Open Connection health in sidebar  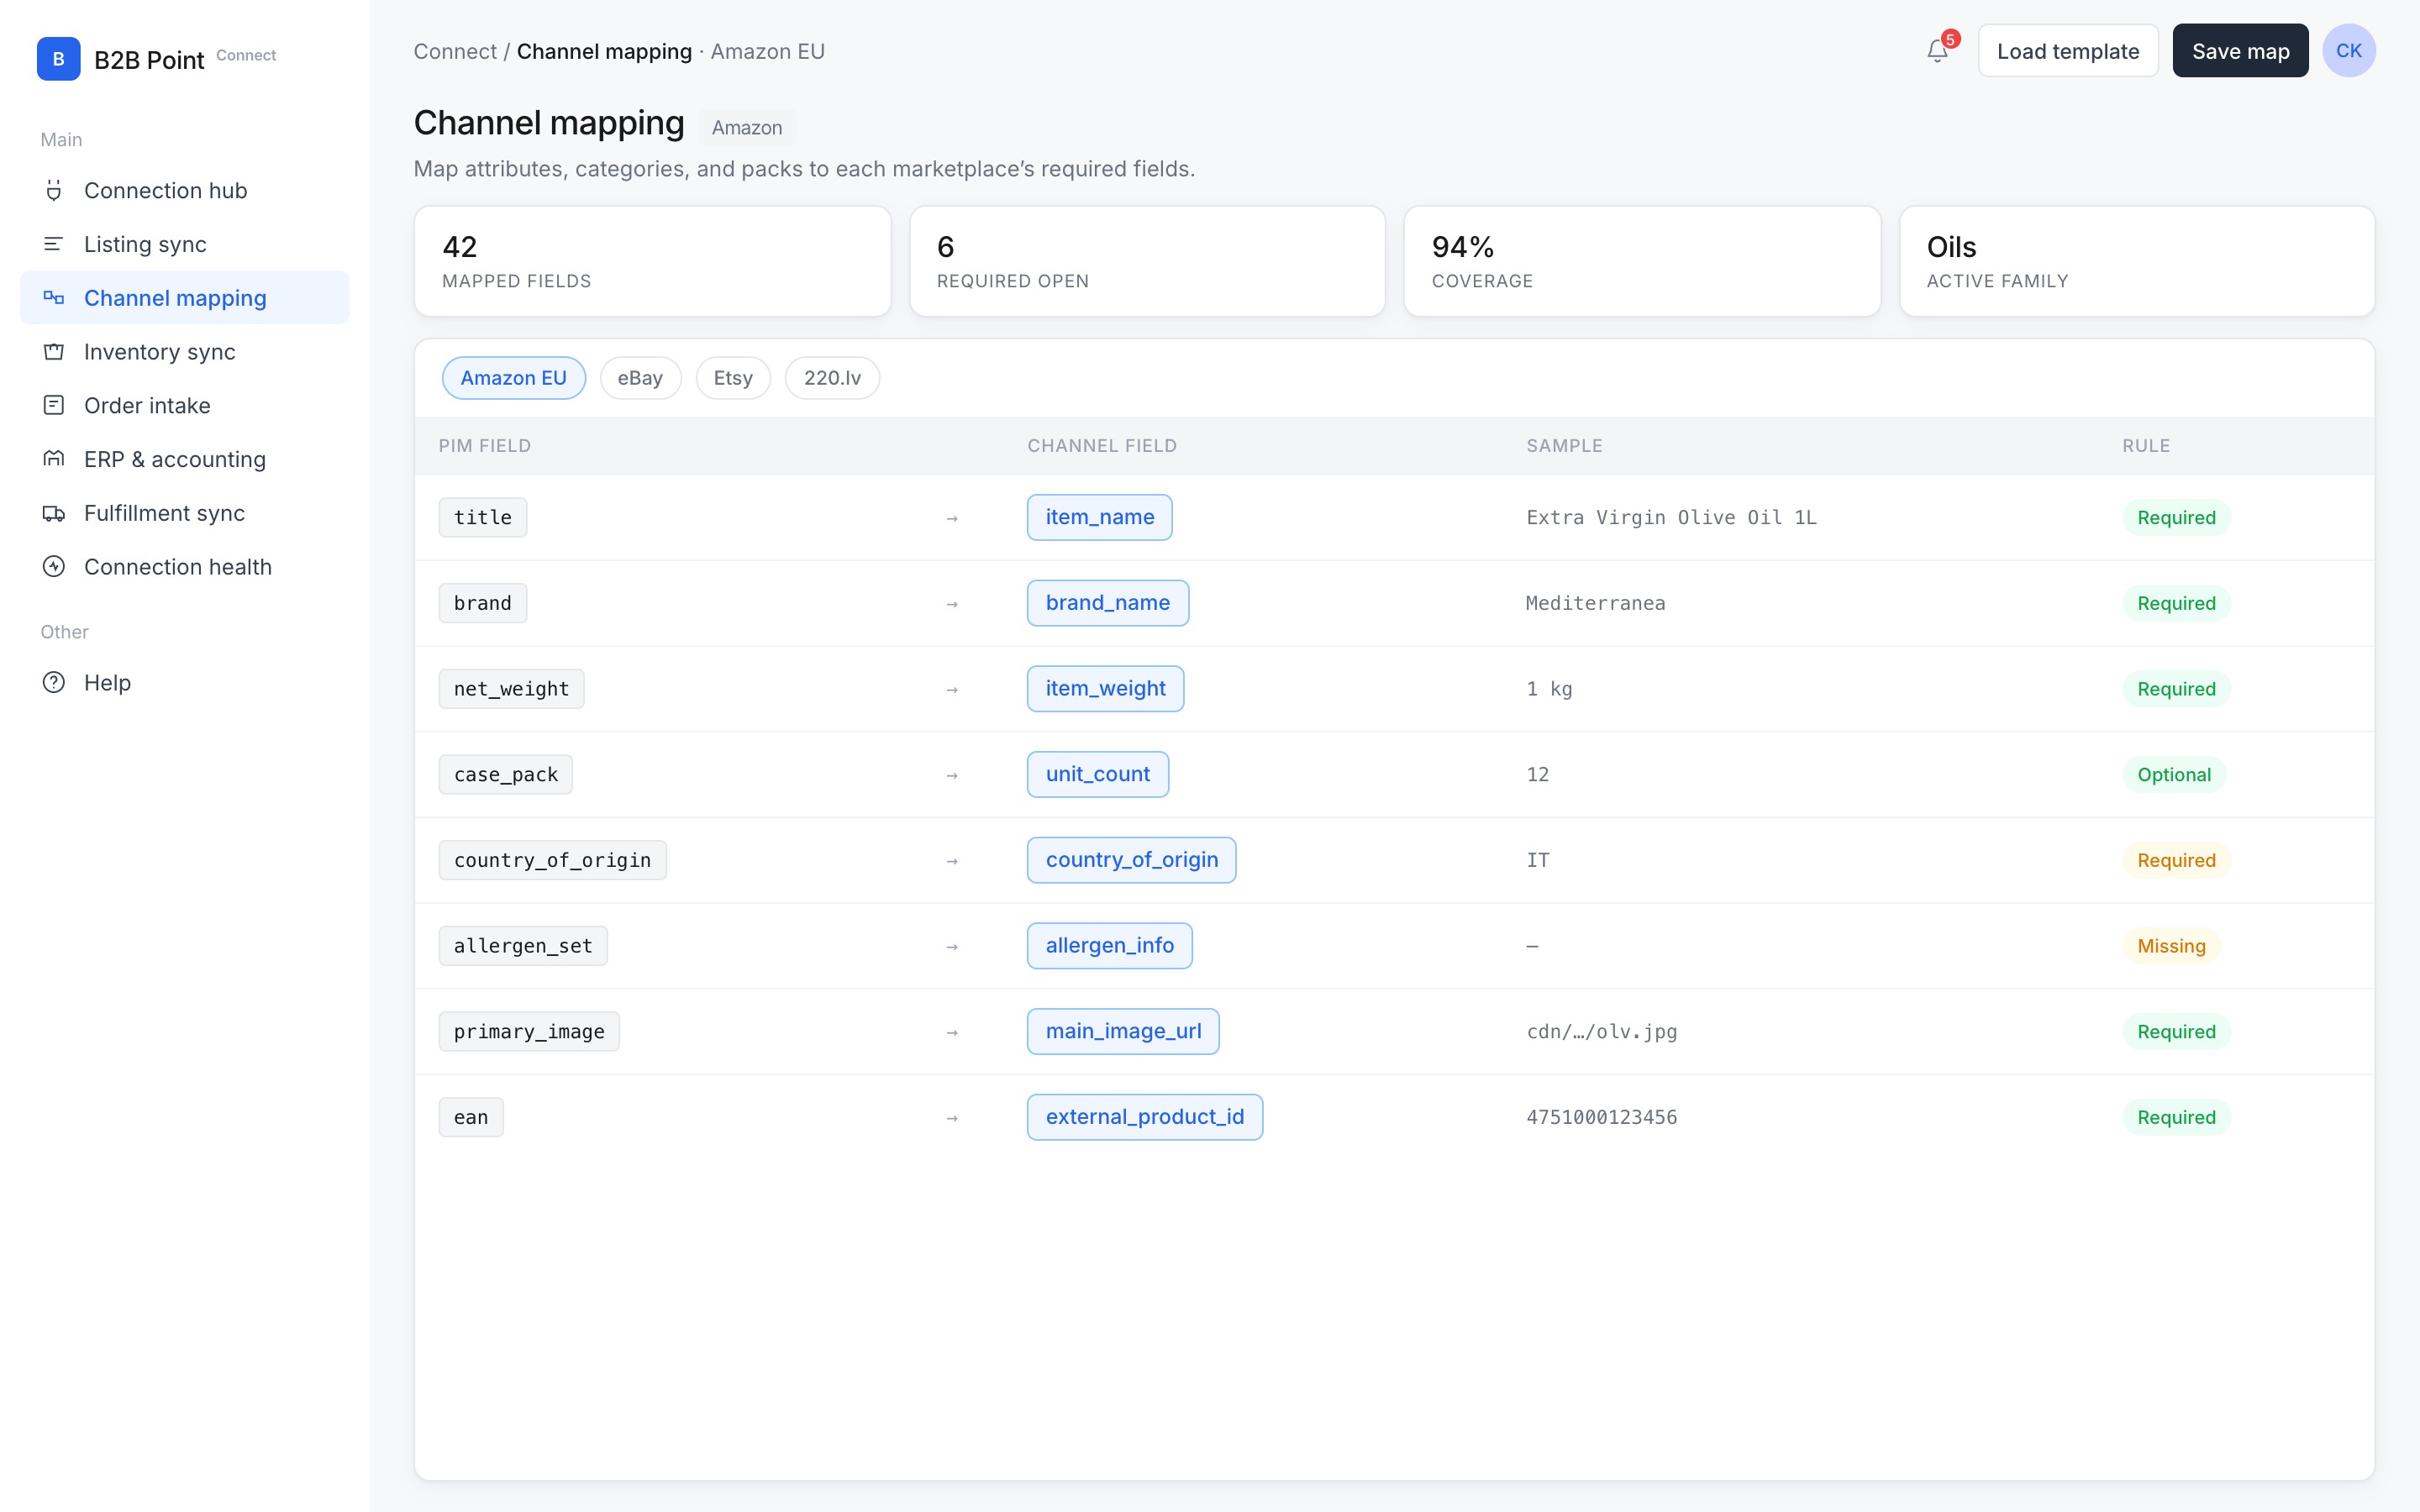click(x=185, y=567)
